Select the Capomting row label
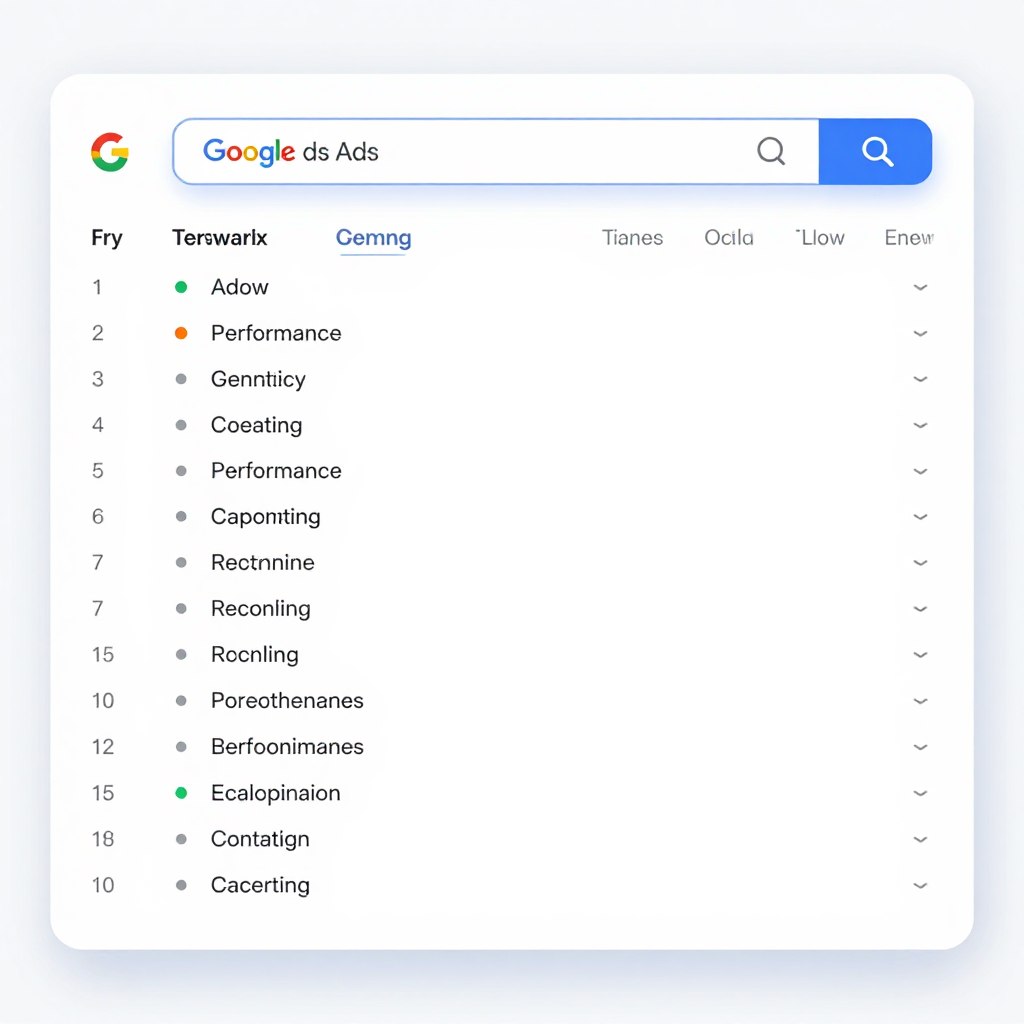The height and width of the screenshot is (1024, 1024). coord(265,517)
